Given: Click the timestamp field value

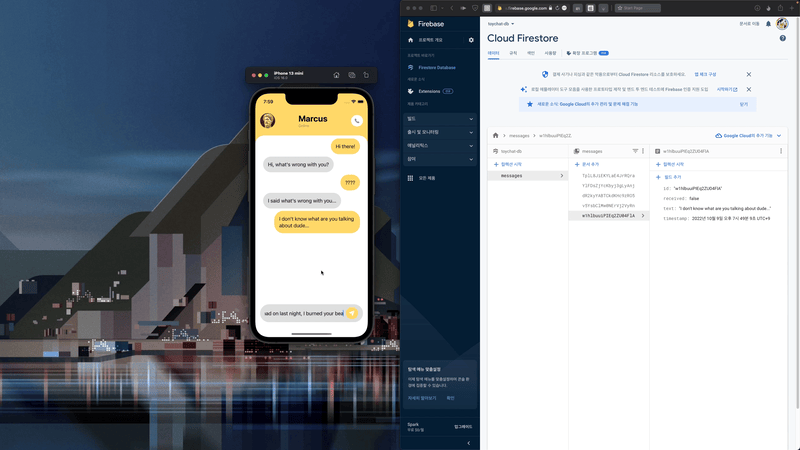Looking at the screenshot, I should (731, 218).
